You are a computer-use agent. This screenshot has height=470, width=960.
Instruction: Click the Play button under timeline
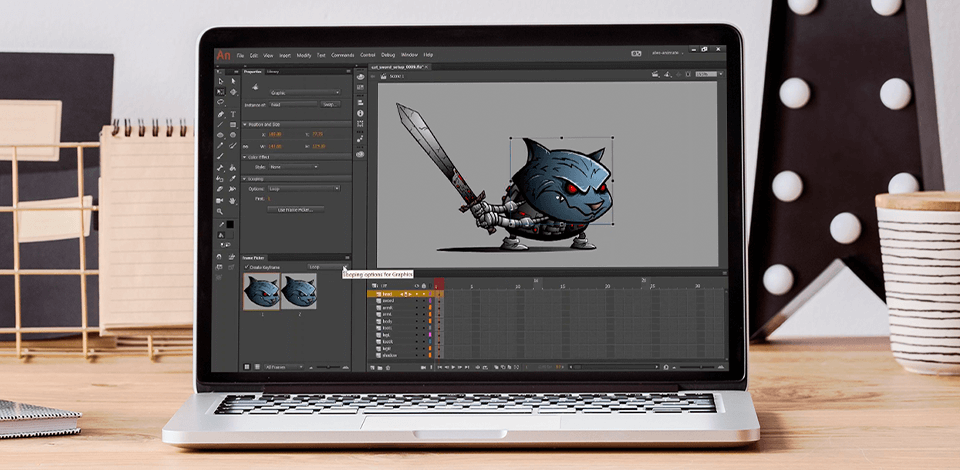tap(453, 367)
